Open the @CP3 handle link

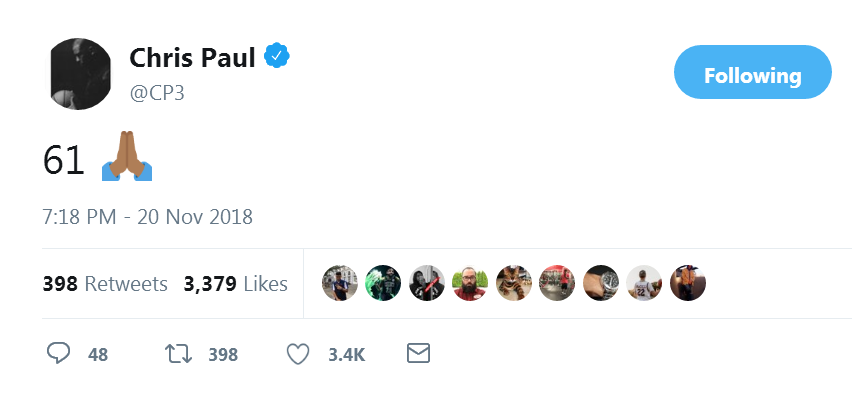click(157, 93)
